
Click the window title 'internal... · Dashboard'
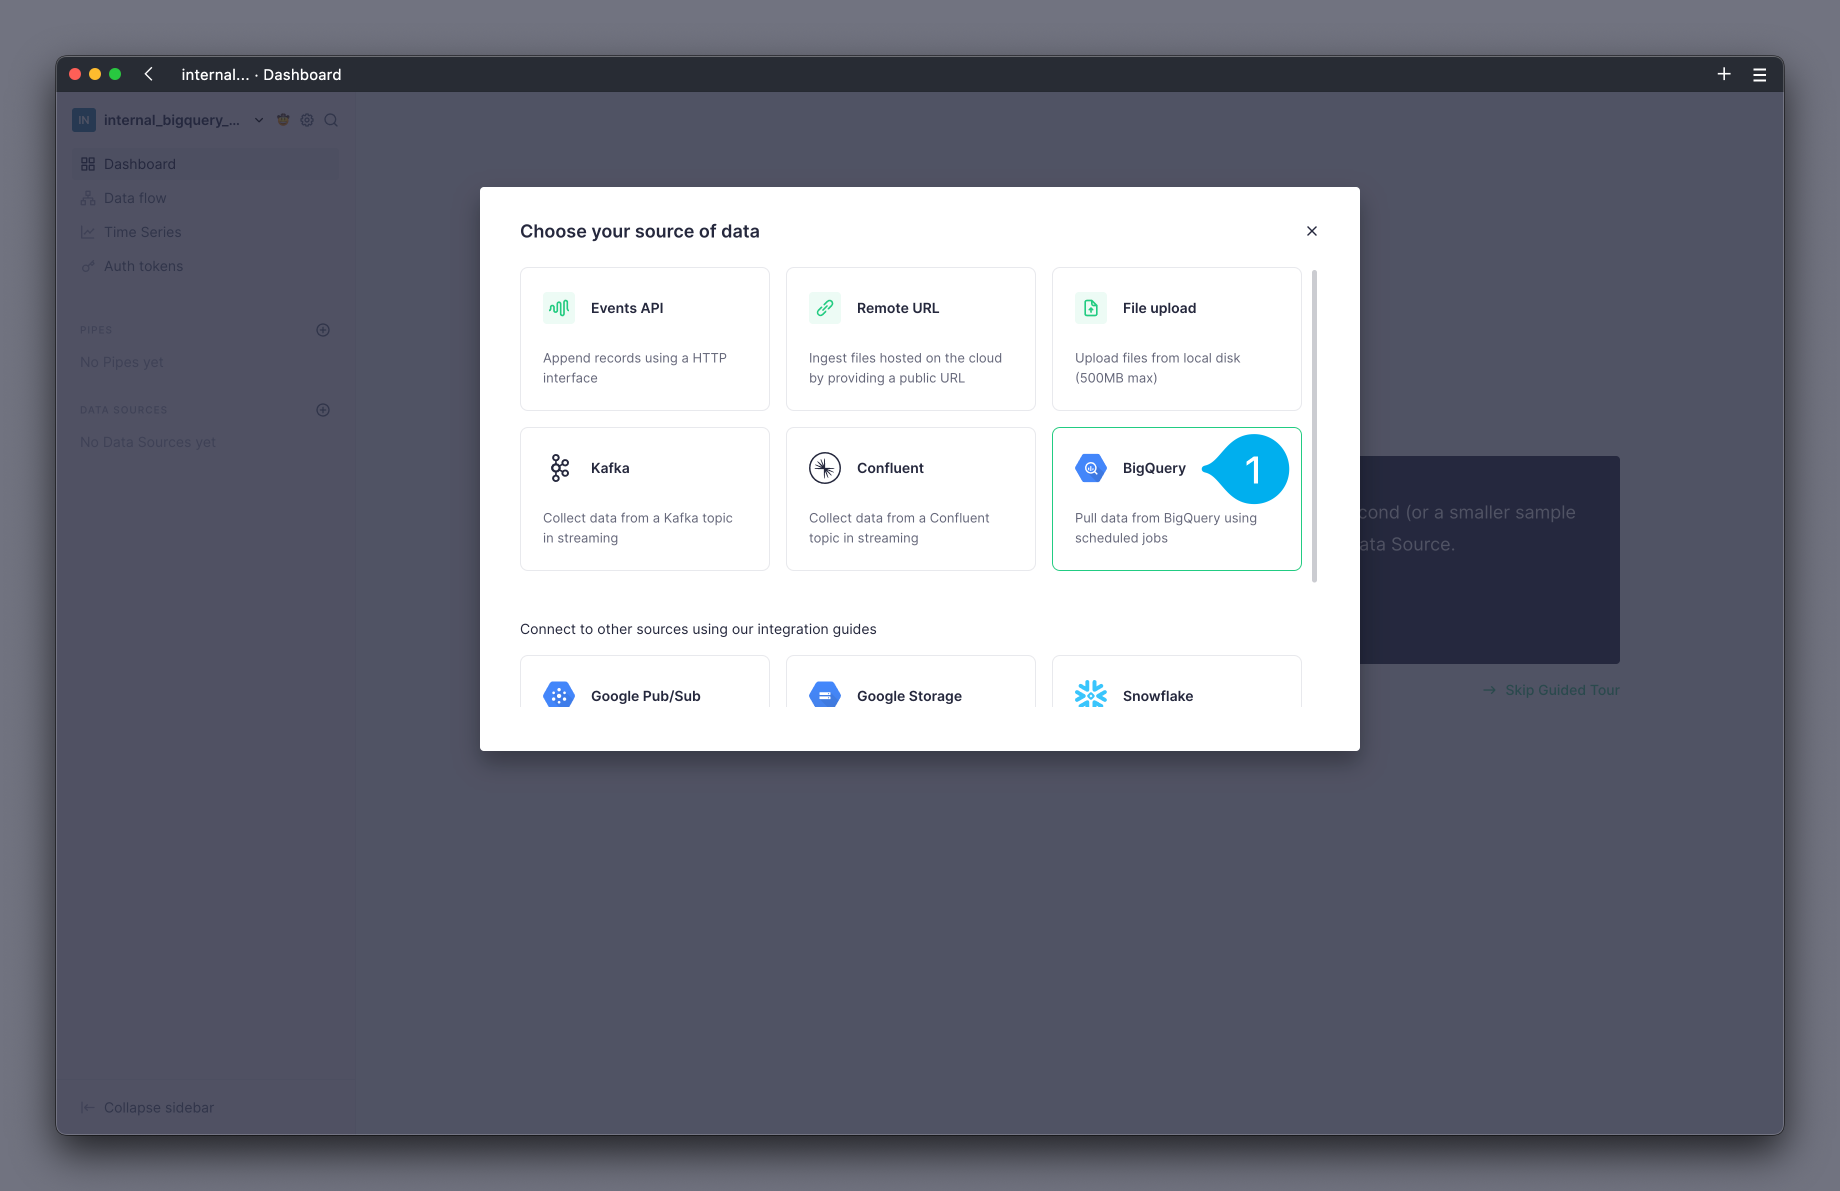[261, 75]
